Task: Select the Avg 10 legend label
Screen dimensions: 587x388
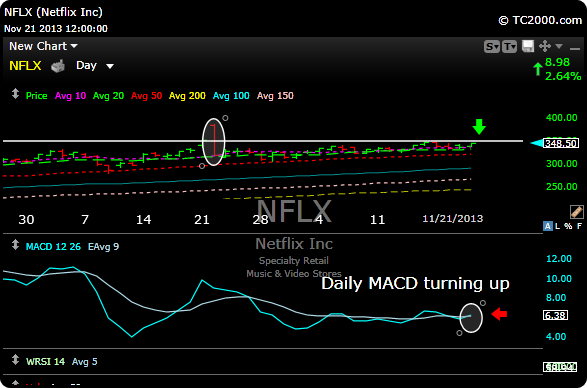Action: coord(70,96)
